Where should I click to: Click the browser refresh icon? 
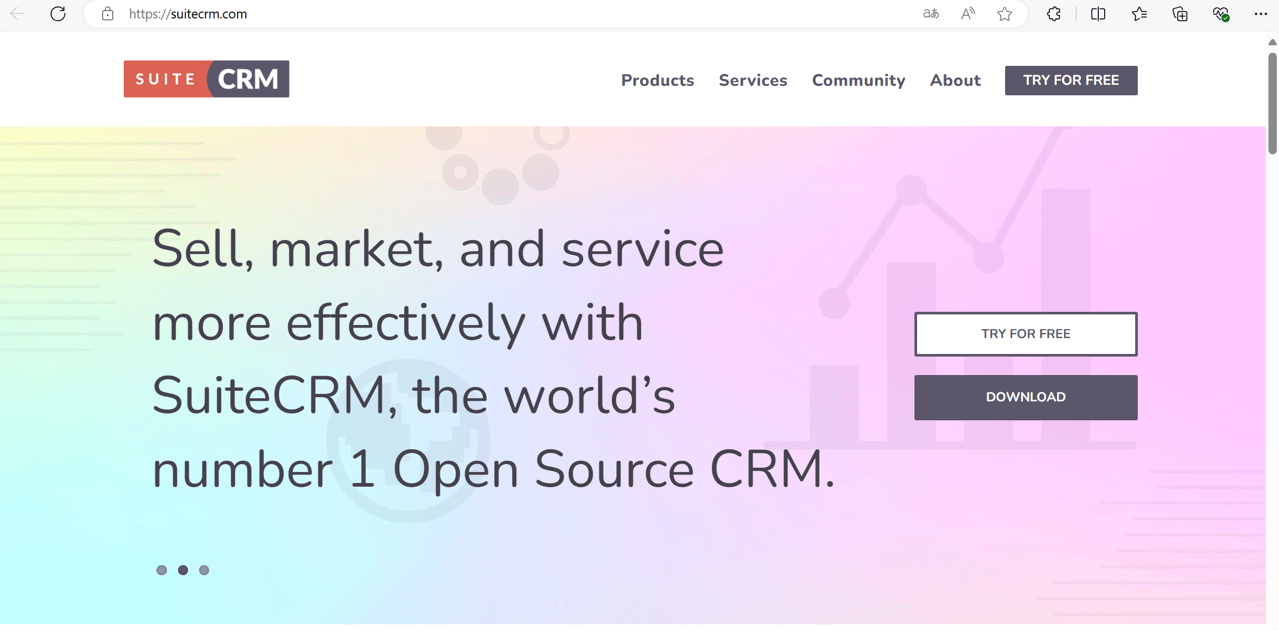[x=58, y=14]
